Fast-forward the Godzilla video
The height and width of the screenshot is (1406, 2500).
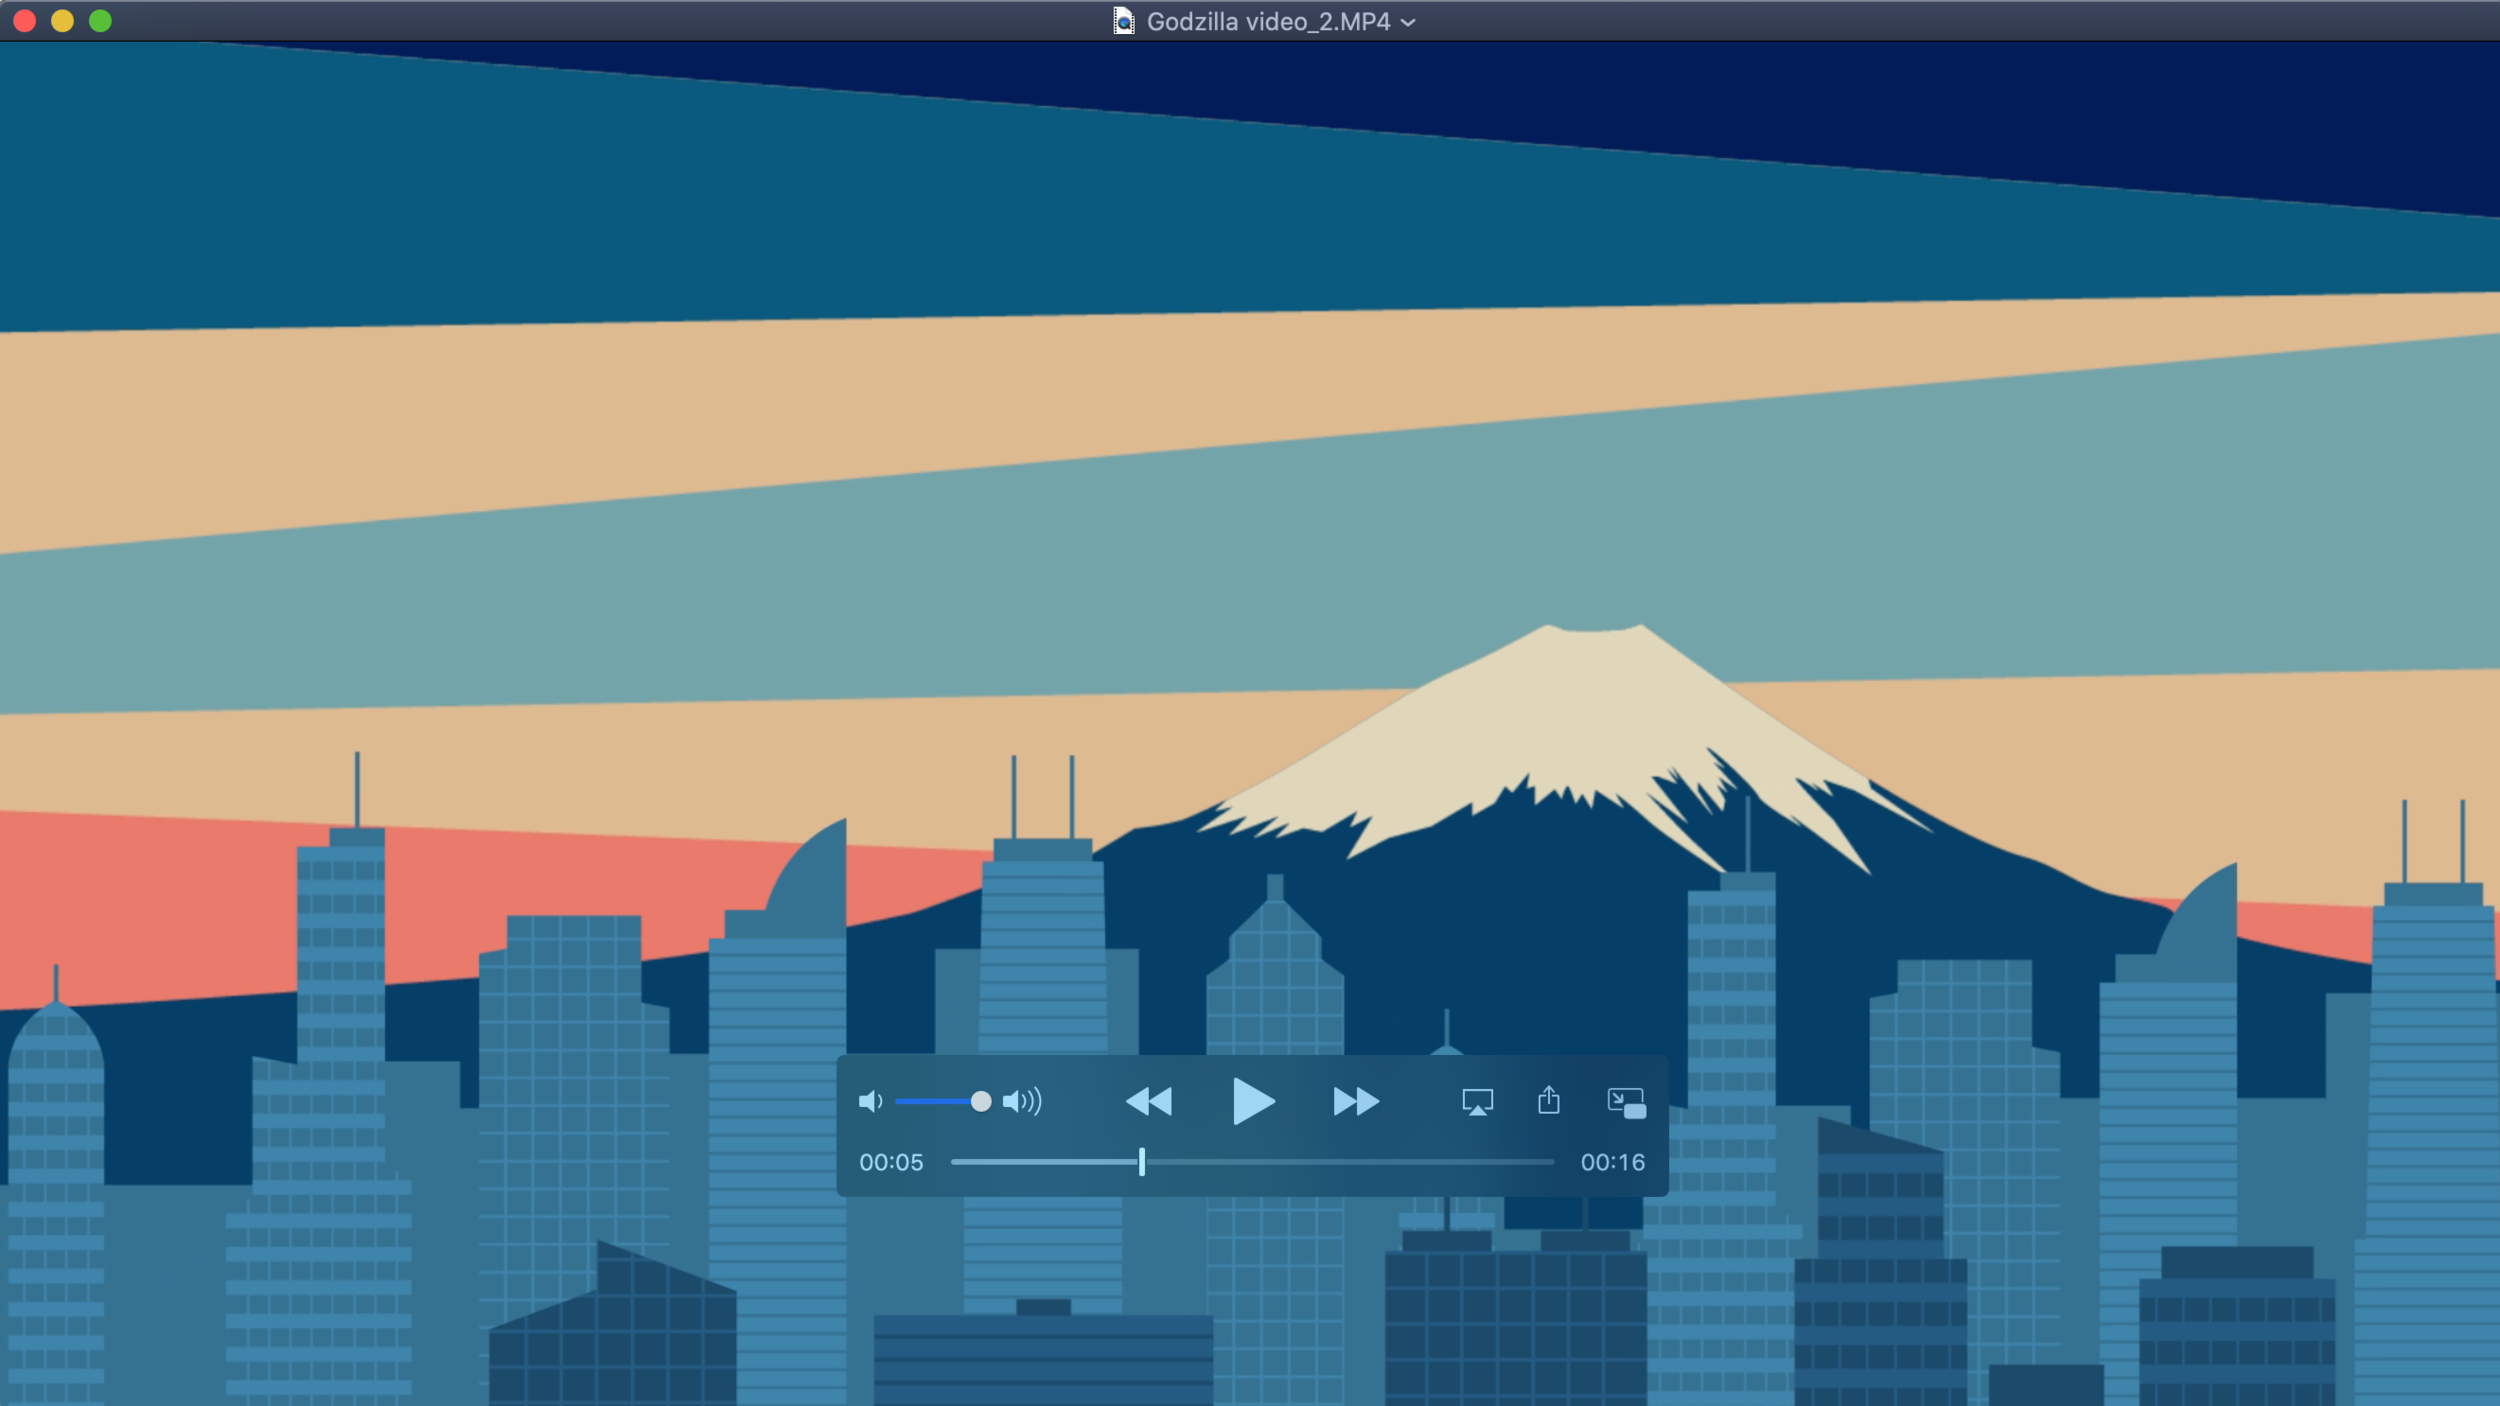click(1356, 1102)
